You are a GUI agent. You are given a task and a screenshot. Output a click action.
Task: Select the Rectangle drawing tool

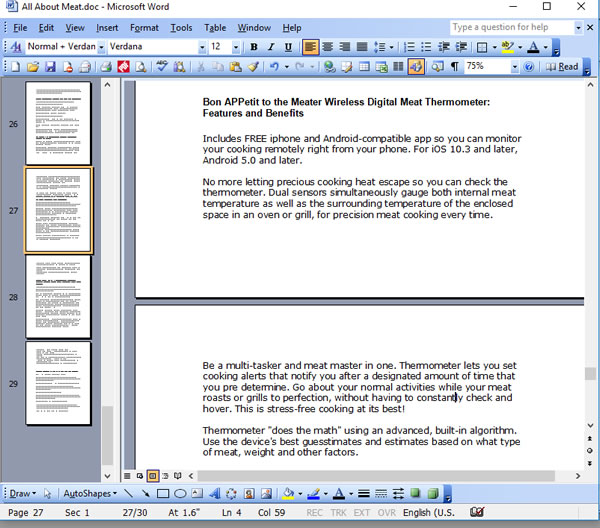pos(163,494)
